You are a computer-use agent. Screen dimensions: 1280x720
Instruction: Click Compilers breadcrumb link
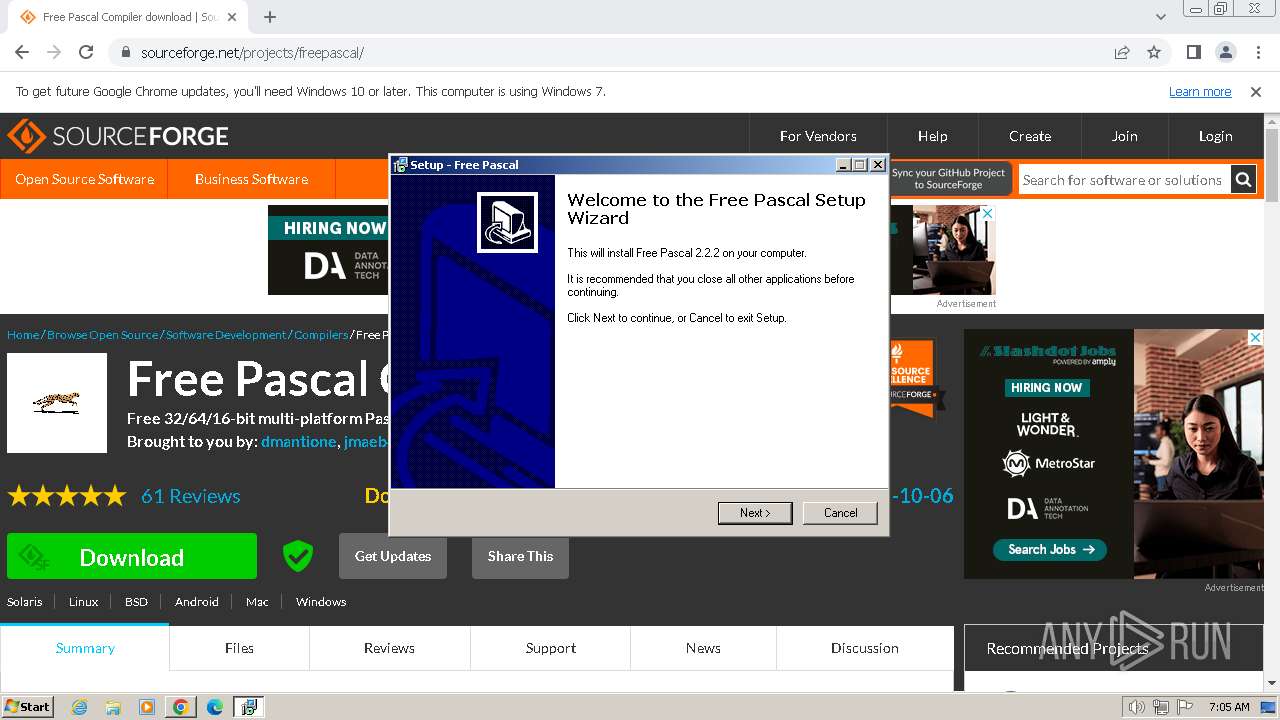(321, 335)
